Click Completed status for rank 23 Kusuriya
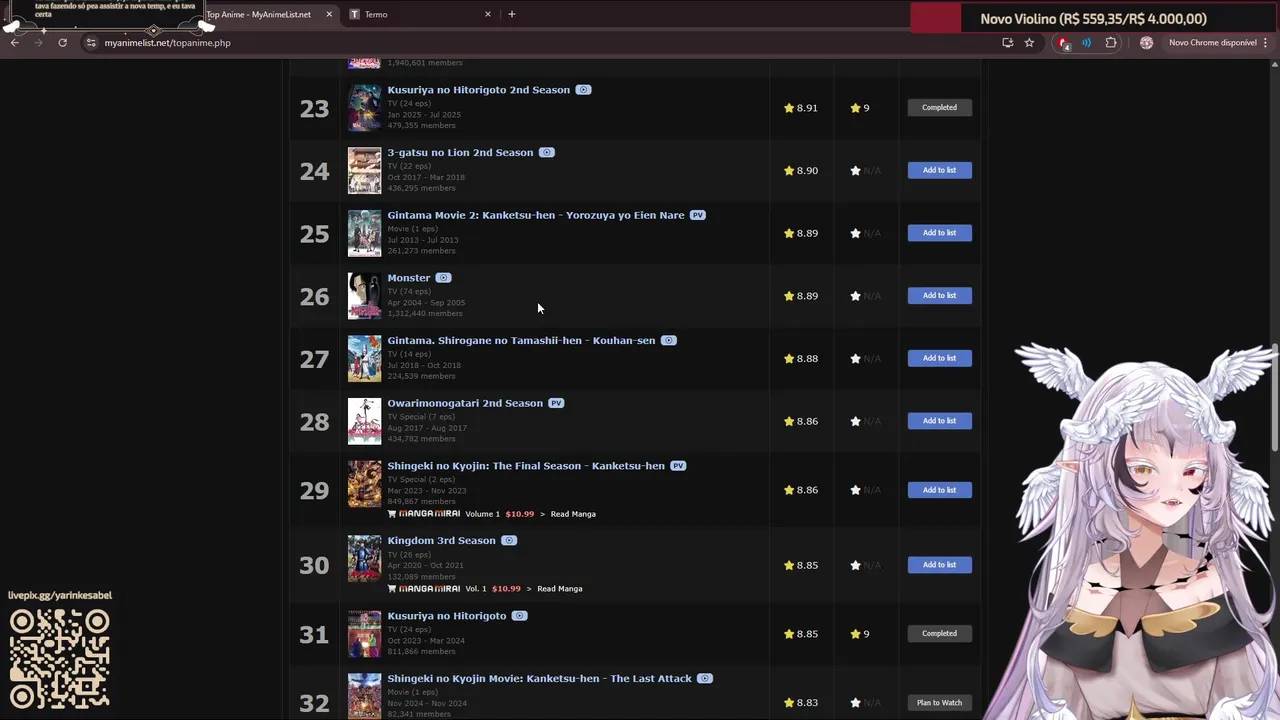Viewport: 1280px width, 720px height. 939,108
